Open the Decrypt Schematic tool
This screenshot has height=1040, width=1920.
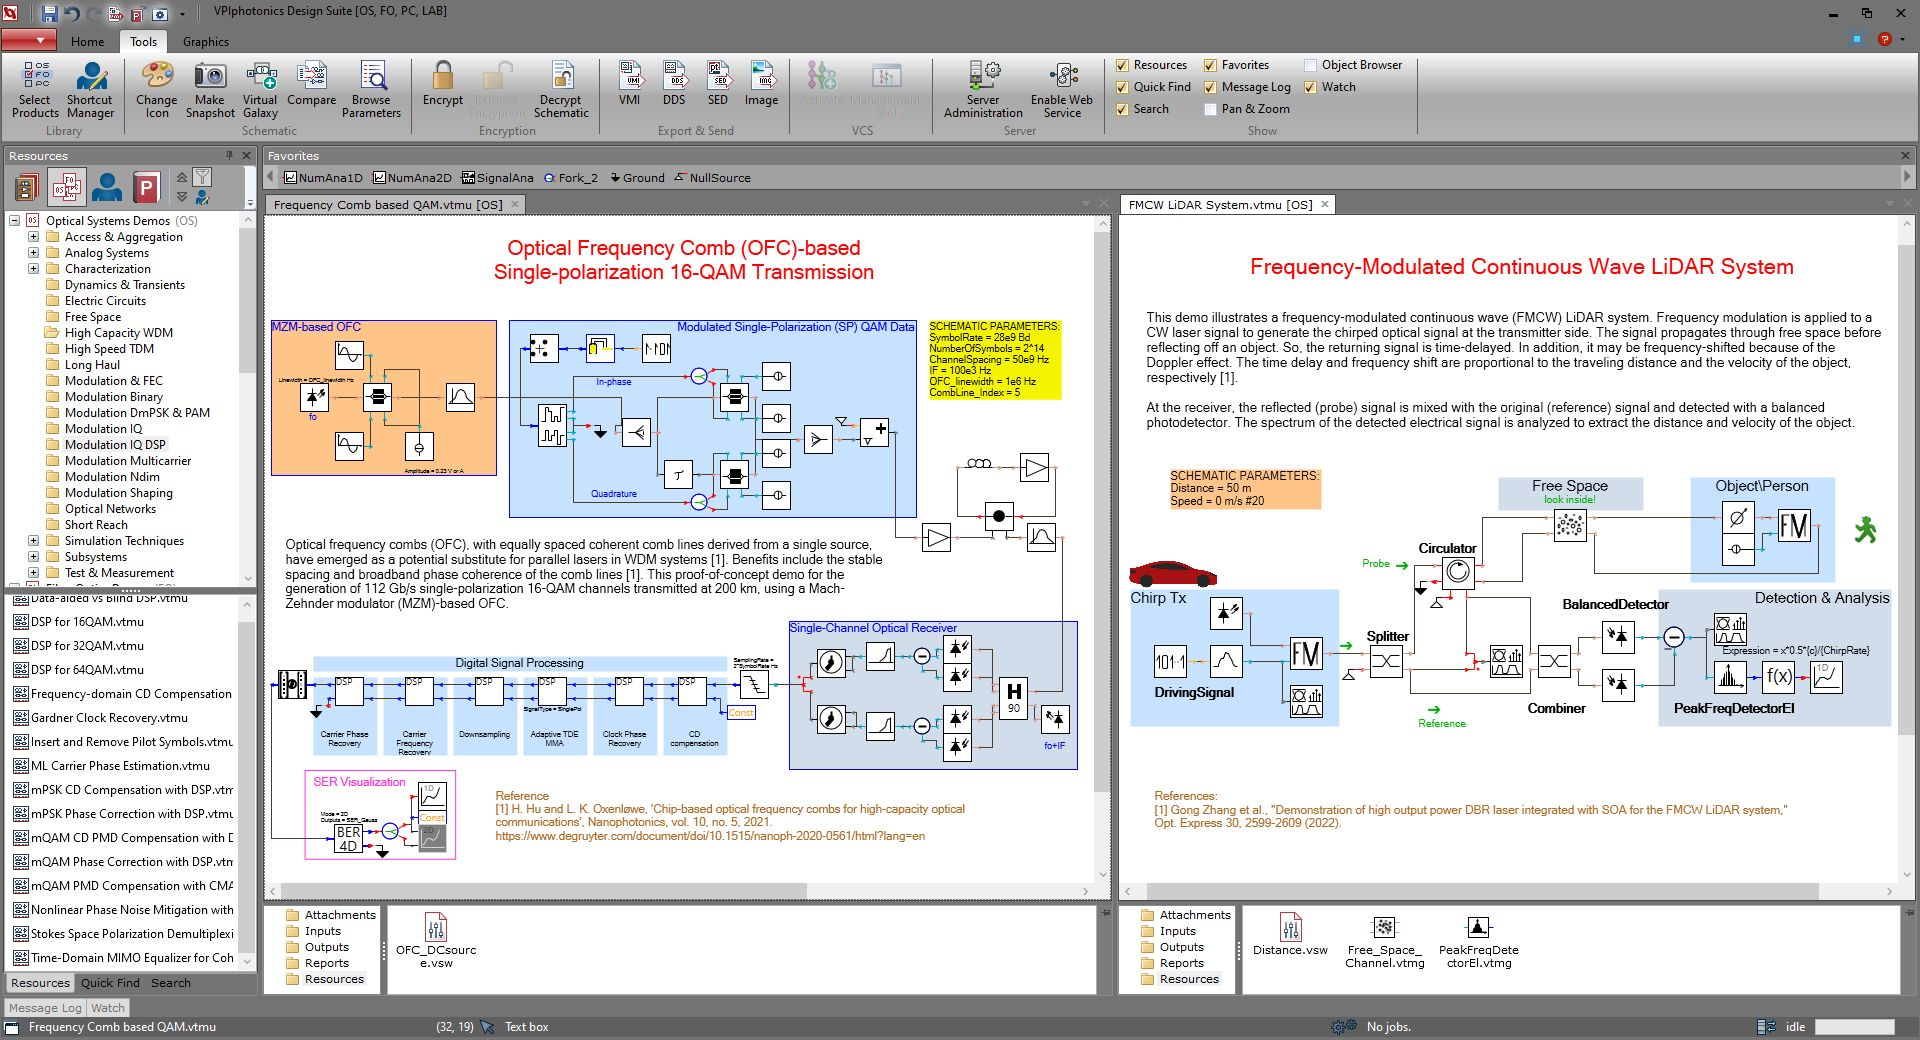pyautogui.click(x=560, y=88)
